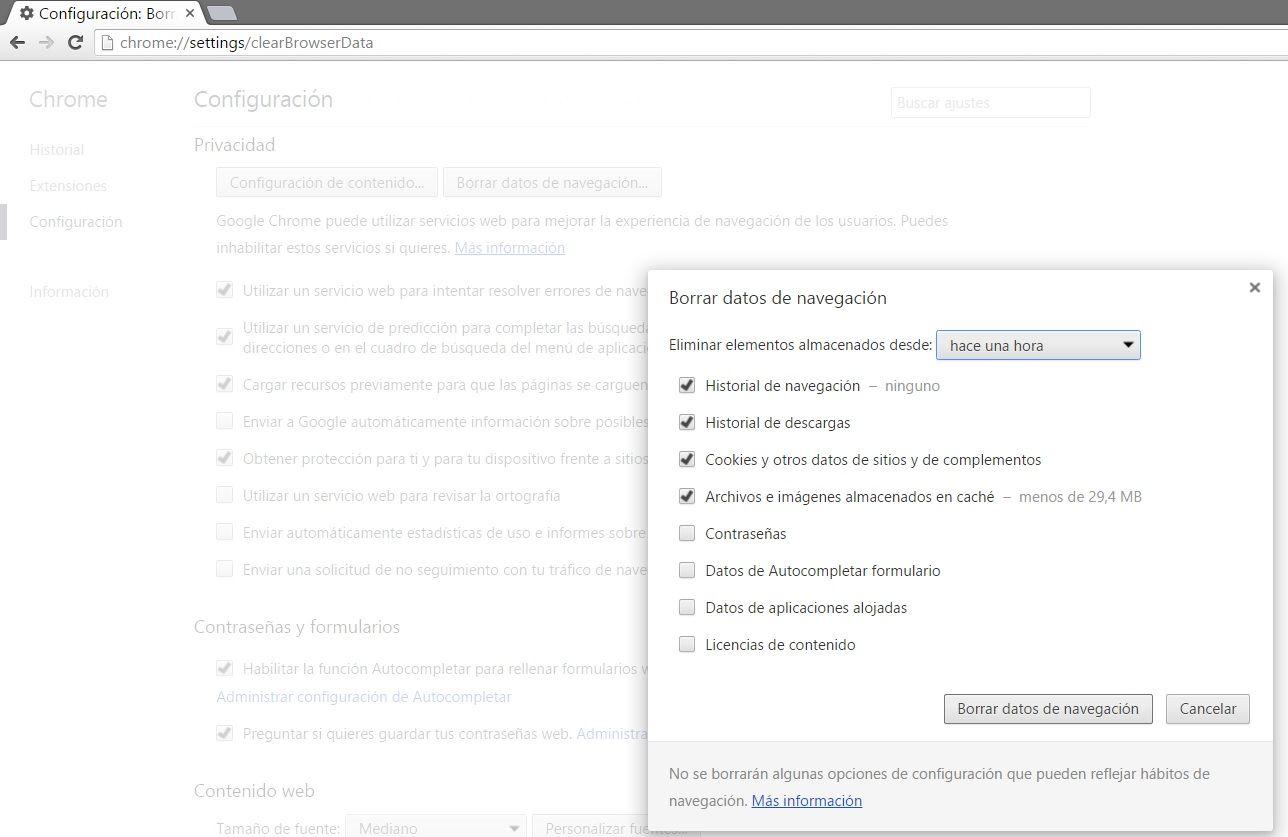This screenshot has width=1288, height=837.
Task: Close the Configuración browser tab
Action: [x=190, y=14]
